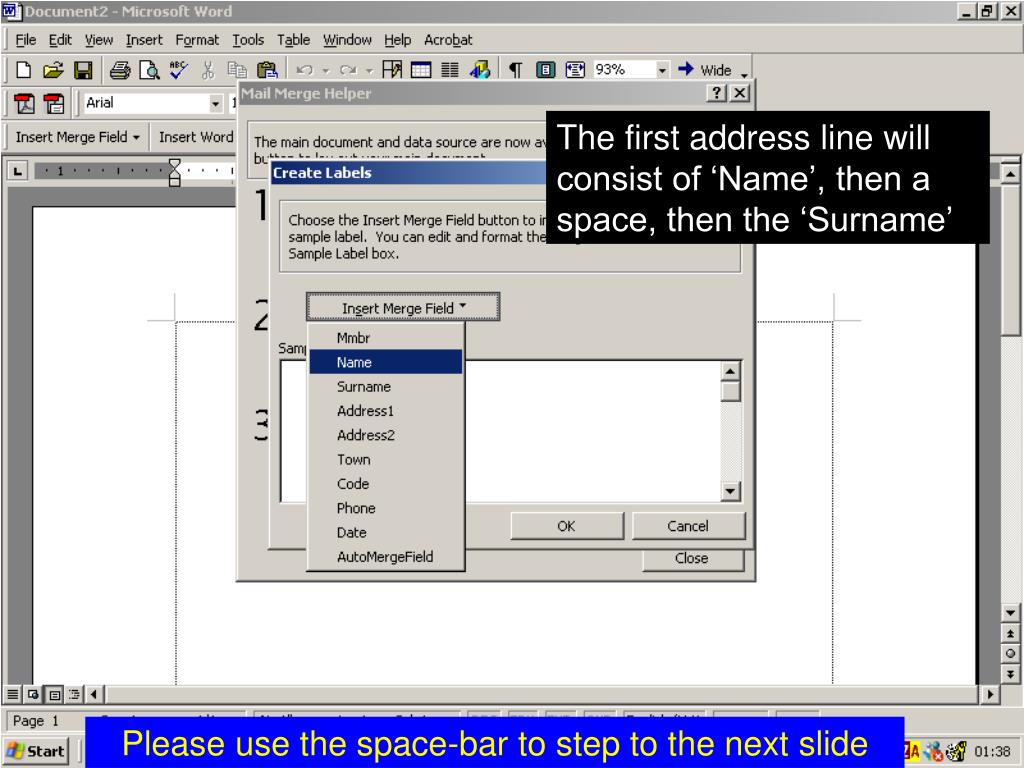Open the View menu
This screenshot has height=768, width=1024.
pos(99,40)
